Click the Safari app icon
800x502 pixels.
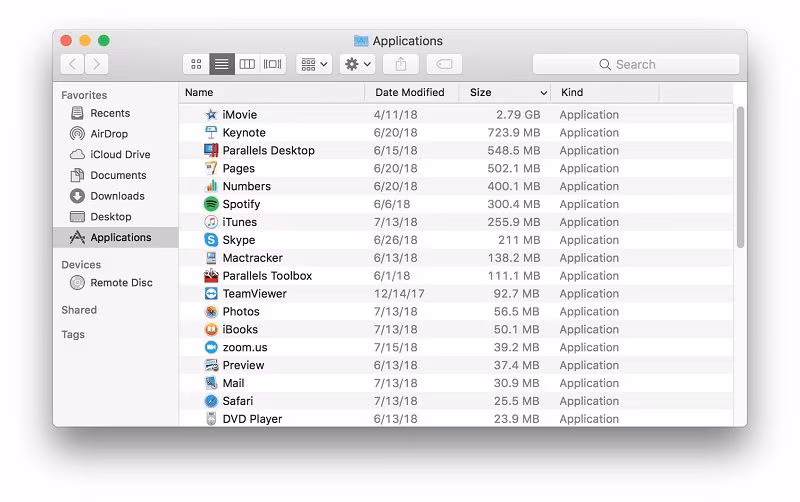pyautogui.click(x=211, y=401)
